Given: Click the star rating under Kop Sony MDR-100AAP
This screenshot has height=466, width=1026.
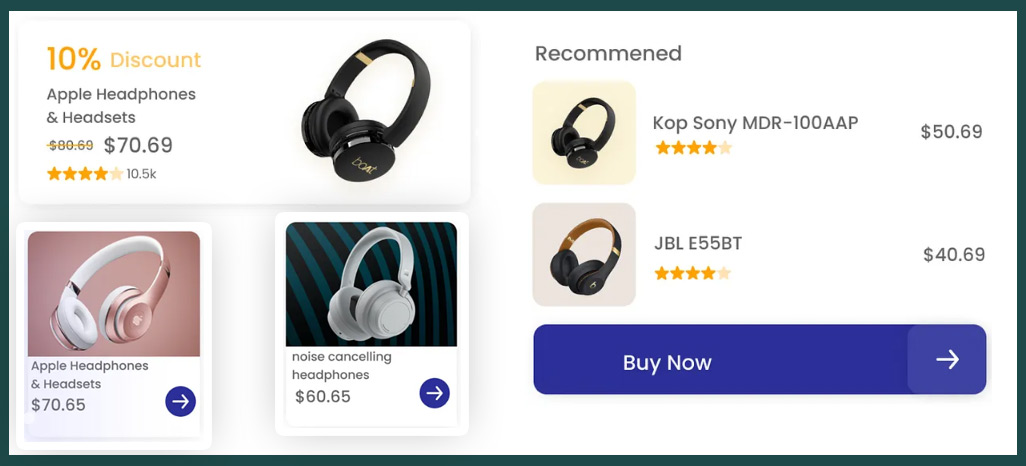Looking at the screenshot, I should click(693, 148).
